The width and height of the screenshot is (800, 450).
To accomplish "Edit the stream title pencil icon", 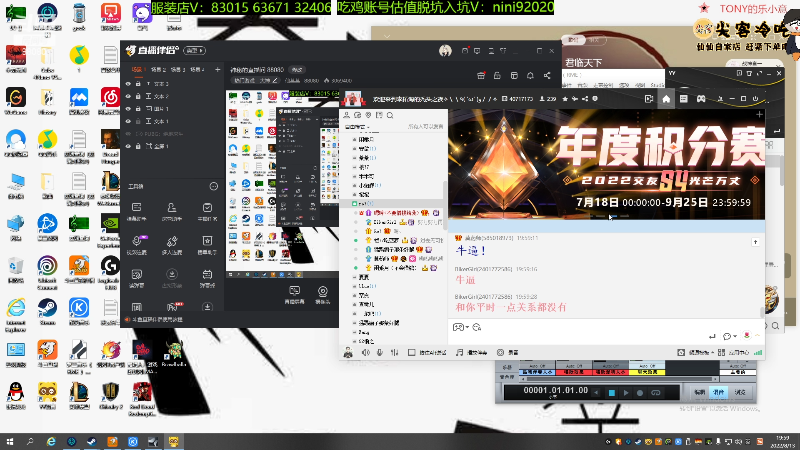I will pyautogui.click(x=274, y=81).
